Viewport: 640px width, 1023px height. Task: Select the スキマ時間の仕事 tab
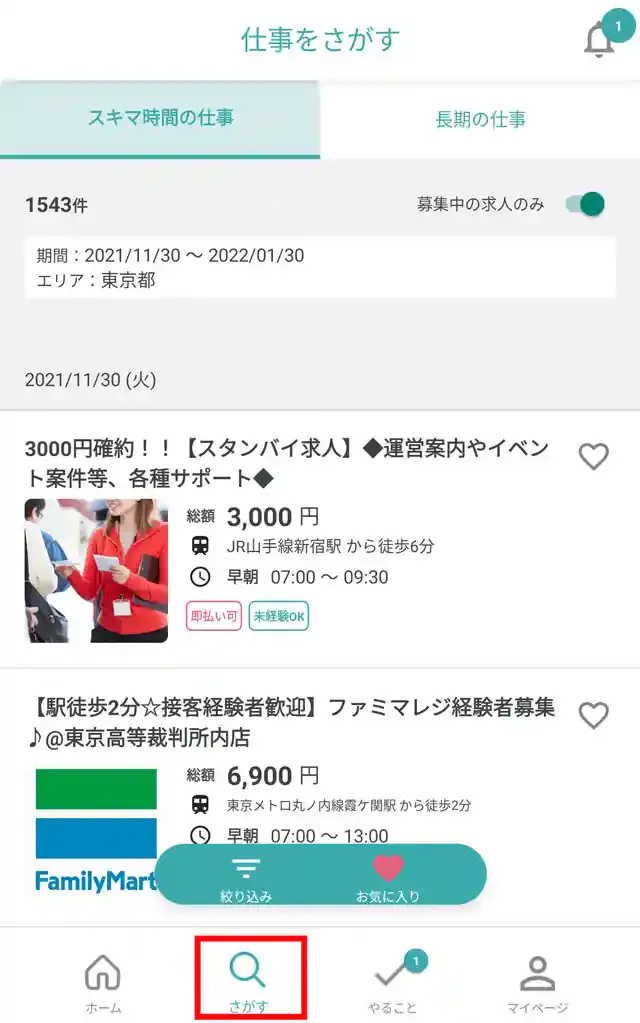click(x=160, y=118)
